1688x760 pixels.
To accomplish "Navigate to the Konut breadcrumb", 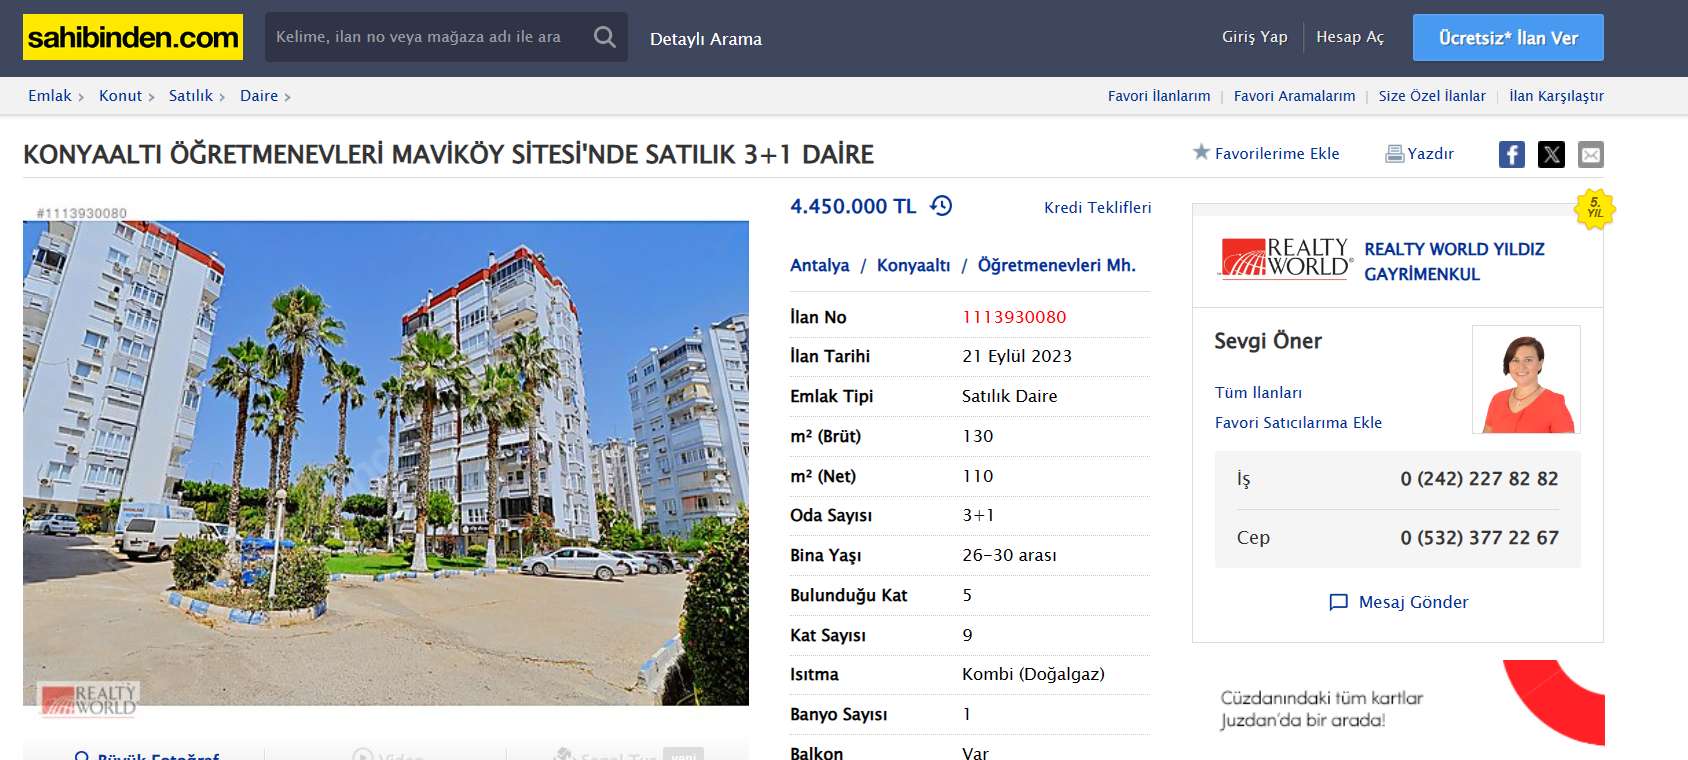I will click(121, 96).
